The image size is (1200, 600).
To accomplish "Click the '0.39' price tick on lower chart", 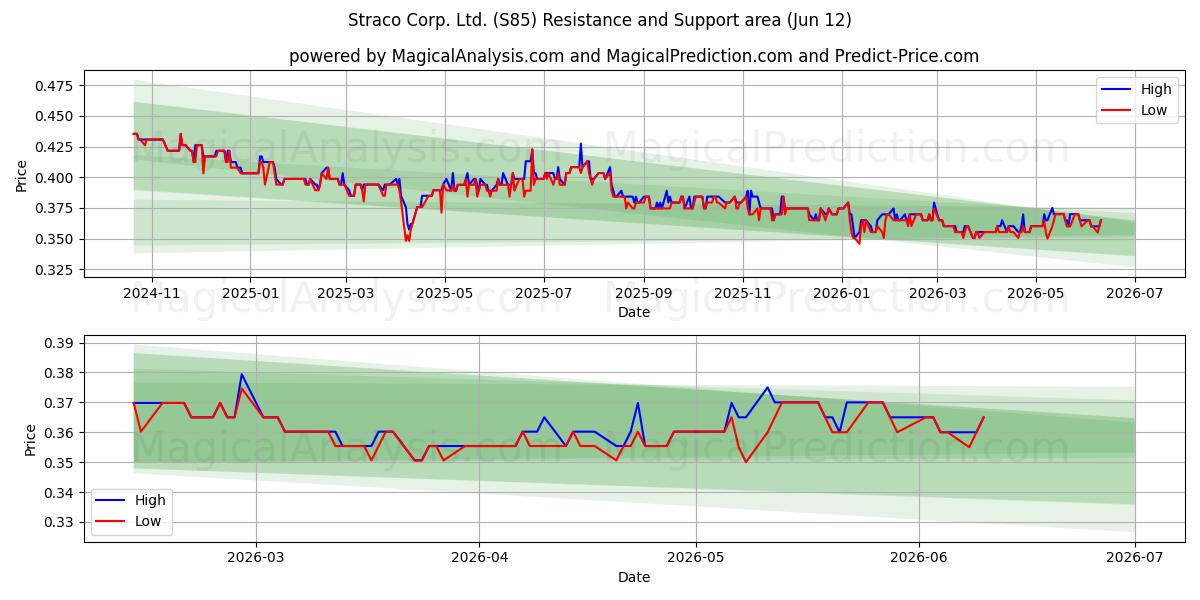I will (x=61, y=343).
